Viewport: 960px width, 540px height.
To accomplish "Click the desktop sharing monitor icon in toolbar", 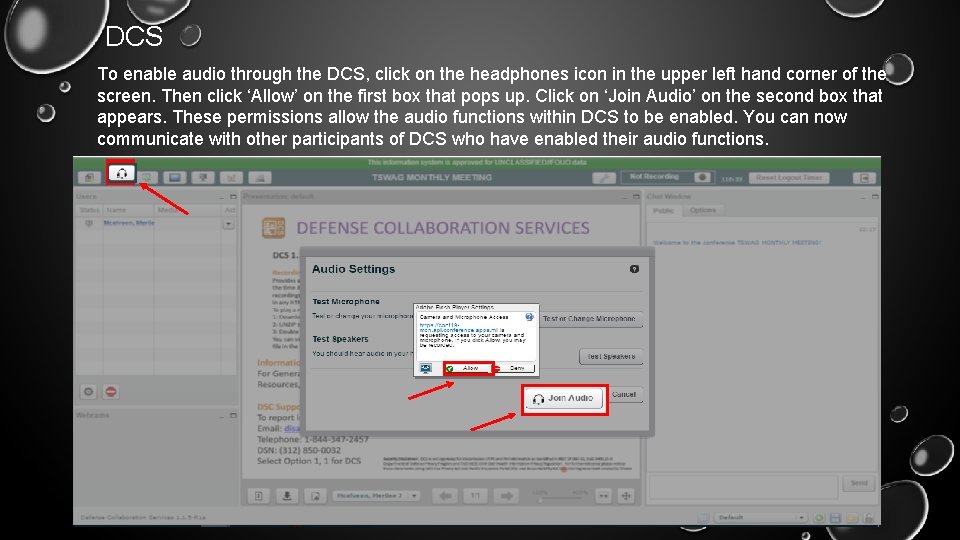I will pos(175,178).
